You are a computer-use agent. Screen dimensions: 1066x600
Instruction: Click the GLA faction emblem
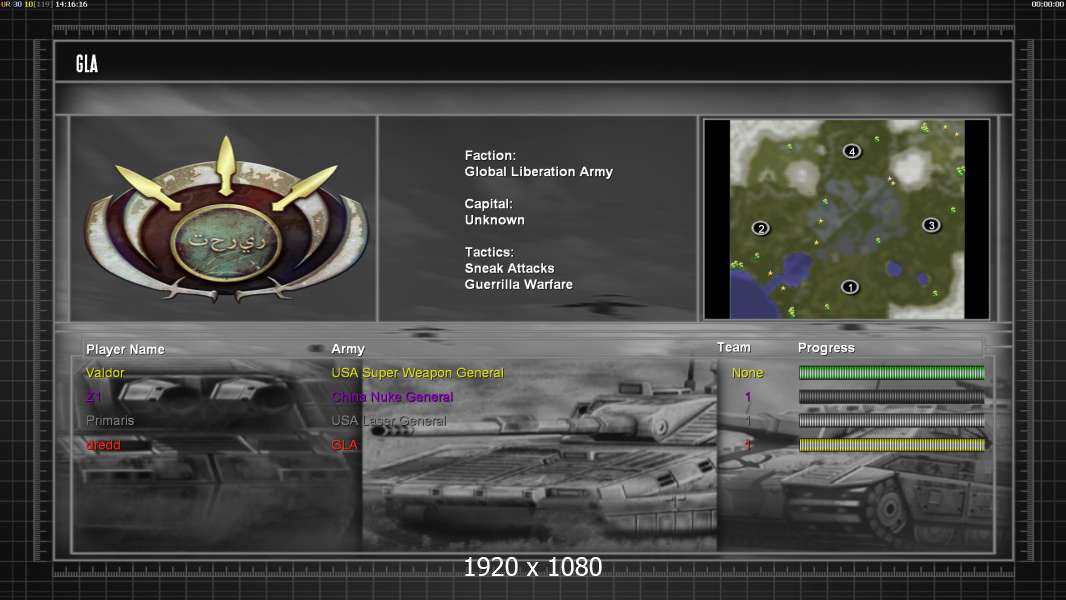[226, 220]
